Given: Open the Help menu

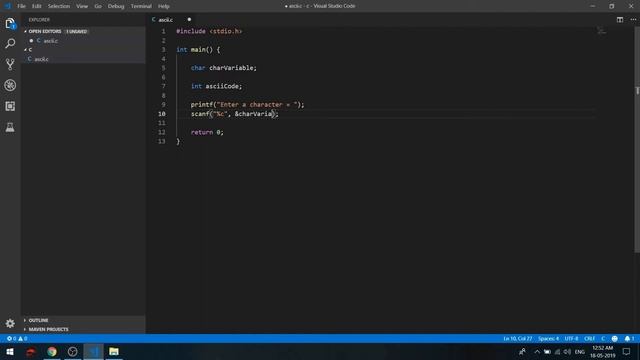Looking at the screenshot, I should 164,6.
